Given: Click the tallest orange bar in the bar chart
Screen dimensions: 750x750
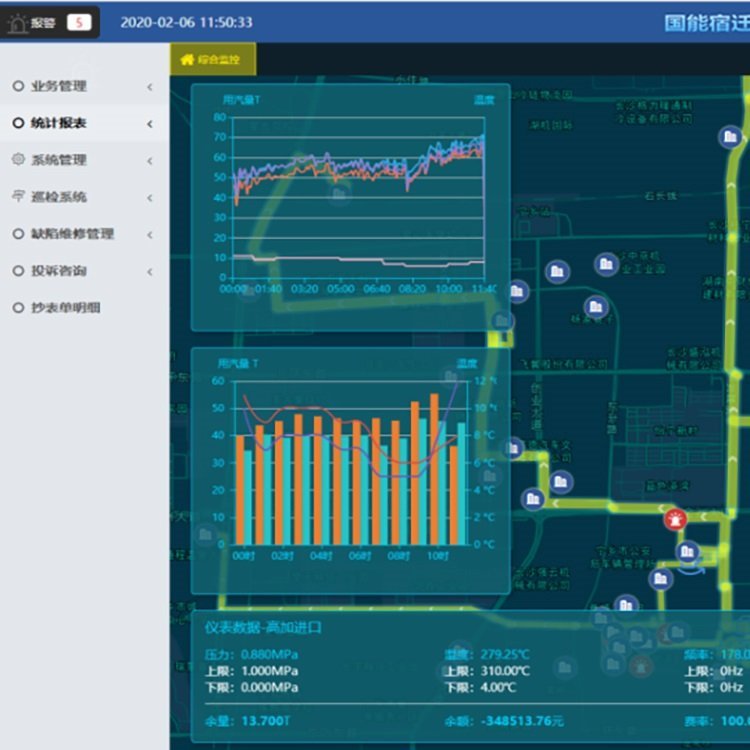Looking at the screenshot, I should point(435,468).
